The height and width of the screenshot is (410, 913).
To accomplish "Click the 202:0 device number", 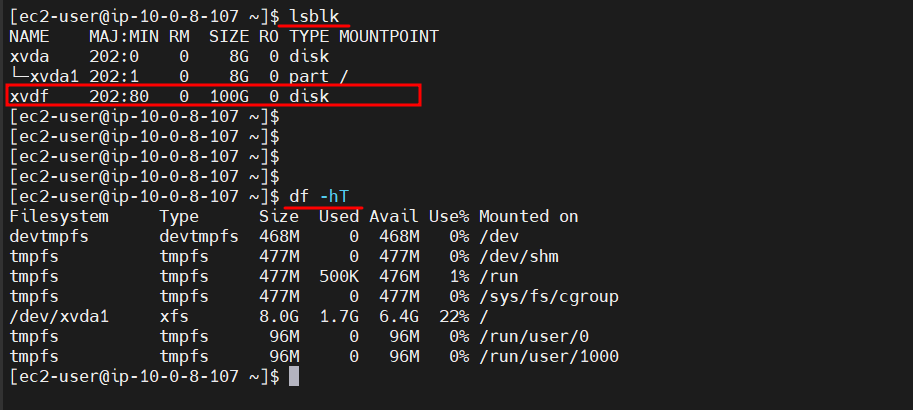I will click(114, 57).
